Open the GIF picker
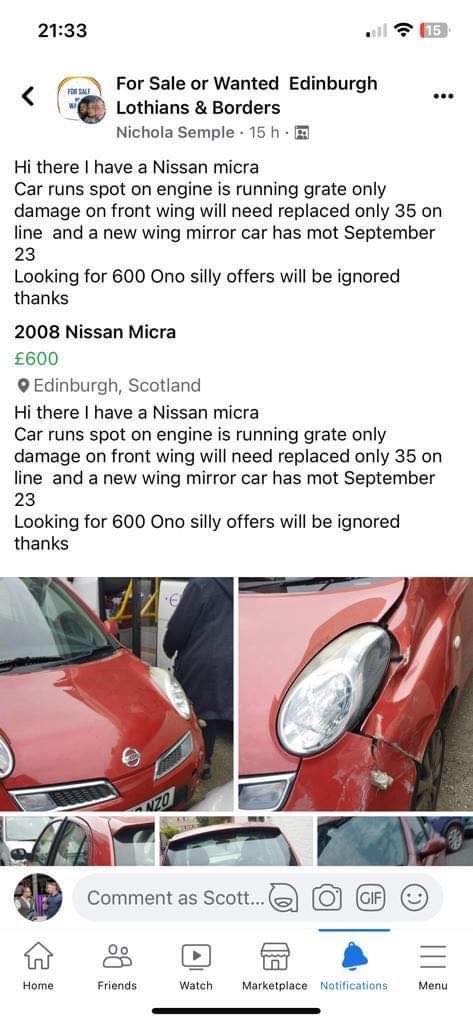This screenshot has width=473, height=1024. point(368,899)
